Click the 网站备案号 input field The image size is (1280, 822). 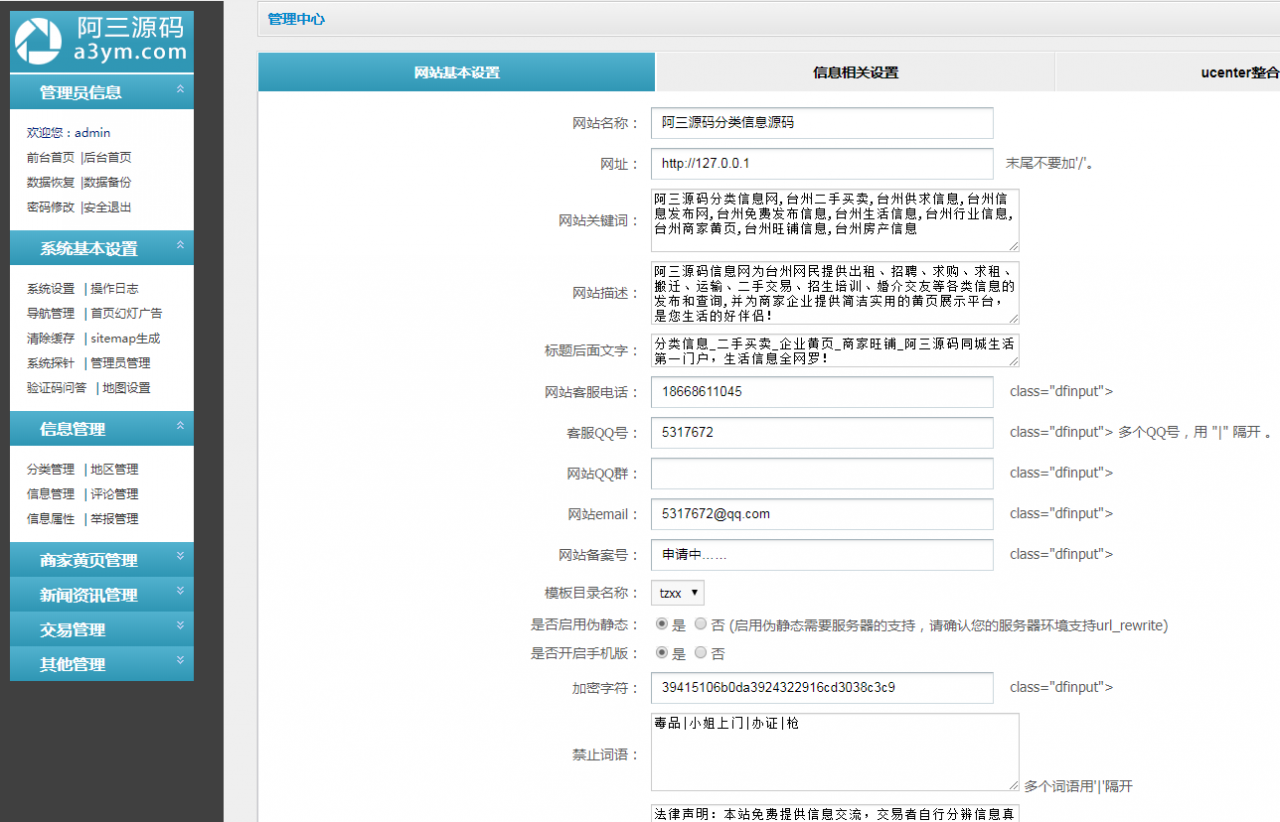click(822, 554)
